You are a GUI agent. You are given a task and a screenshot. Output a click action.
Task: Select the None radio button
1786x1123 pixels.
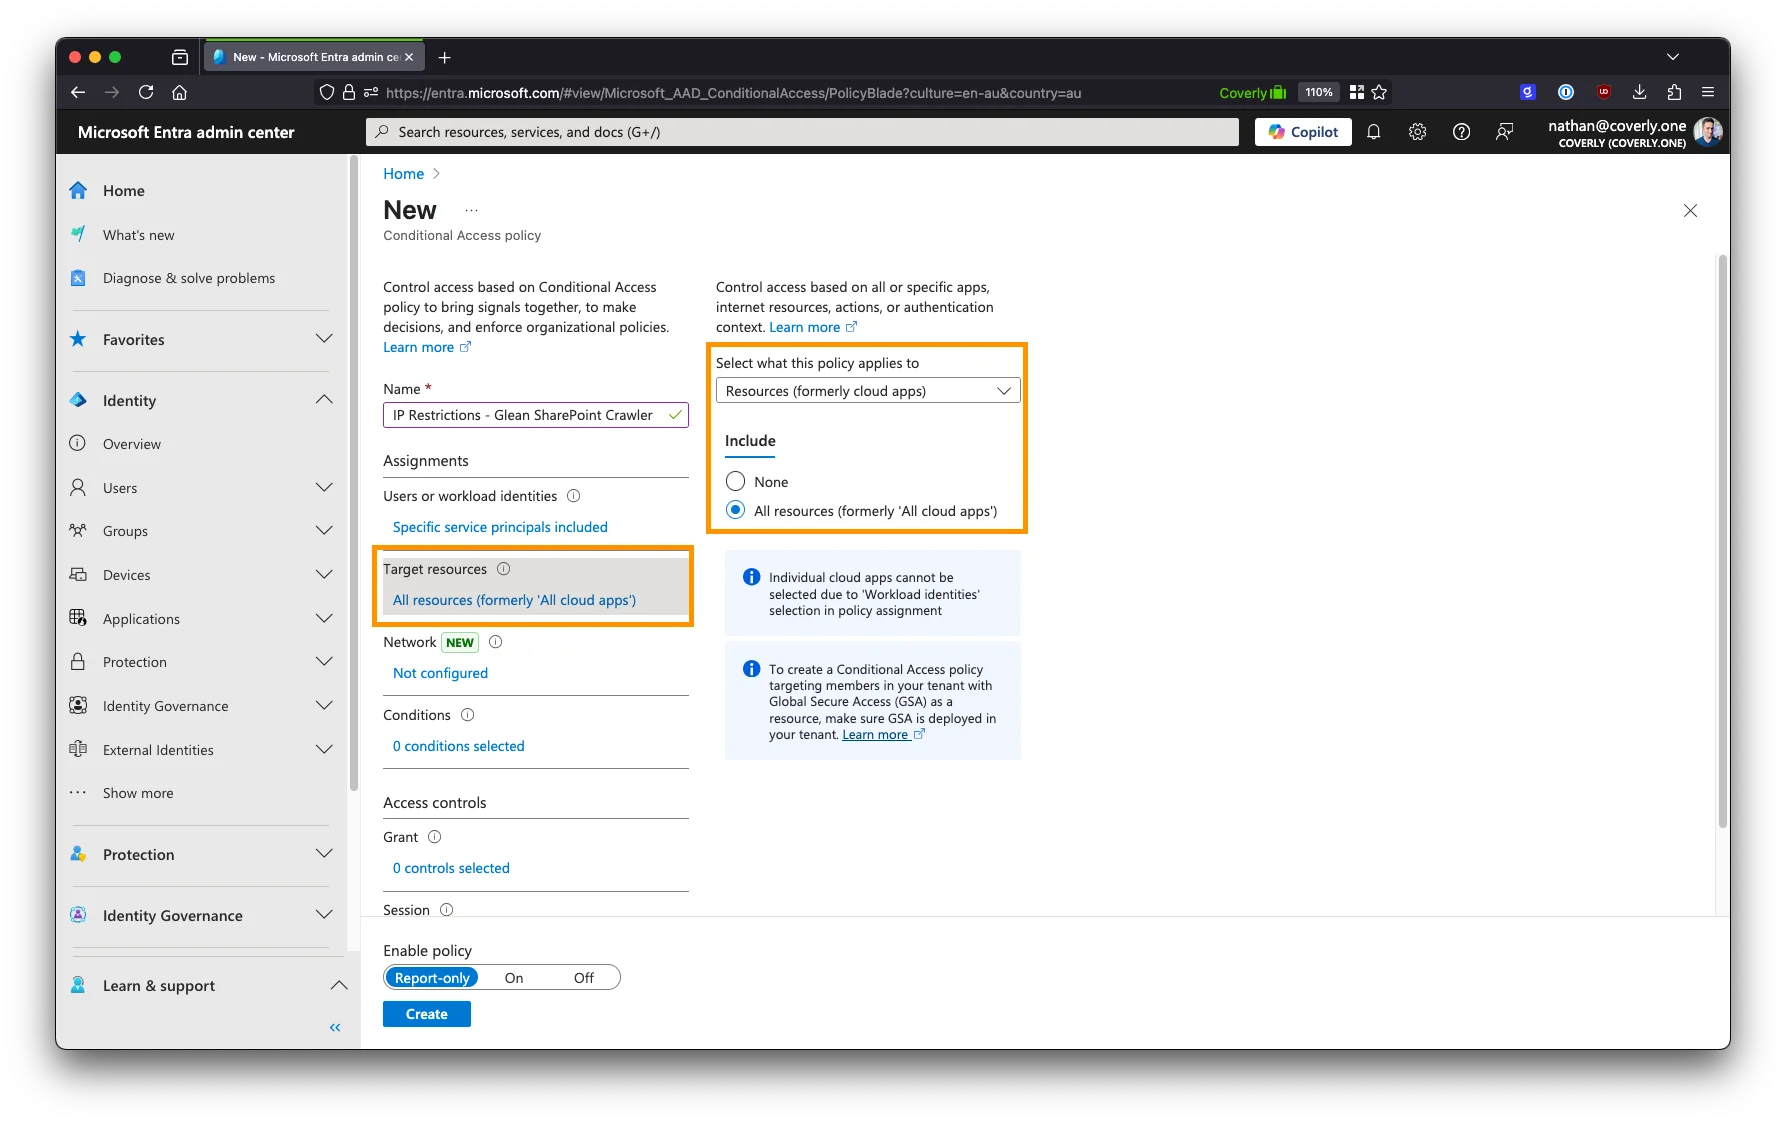click(736, 481)
